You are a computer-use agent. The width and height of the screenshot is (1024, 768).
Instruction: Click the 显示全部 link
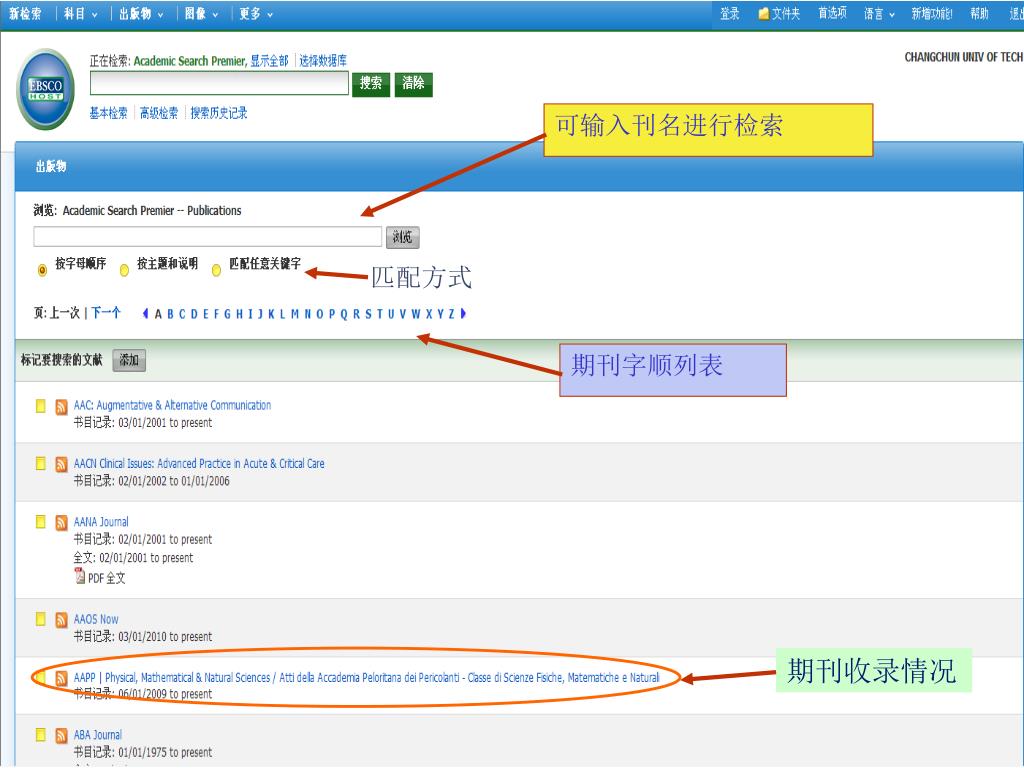click(x=269, y=61)
